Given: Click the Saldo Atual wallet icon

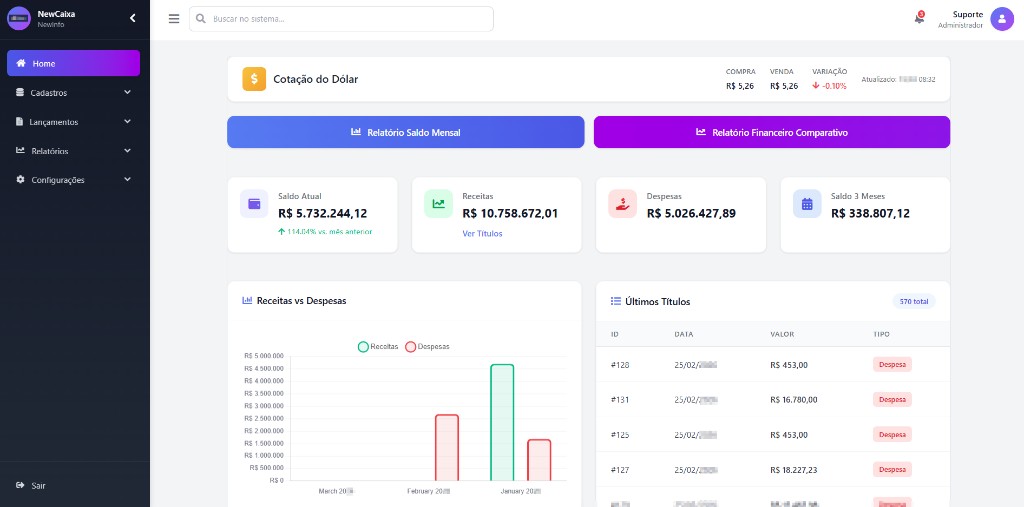Looking at the screenshot, I should 254,204.
